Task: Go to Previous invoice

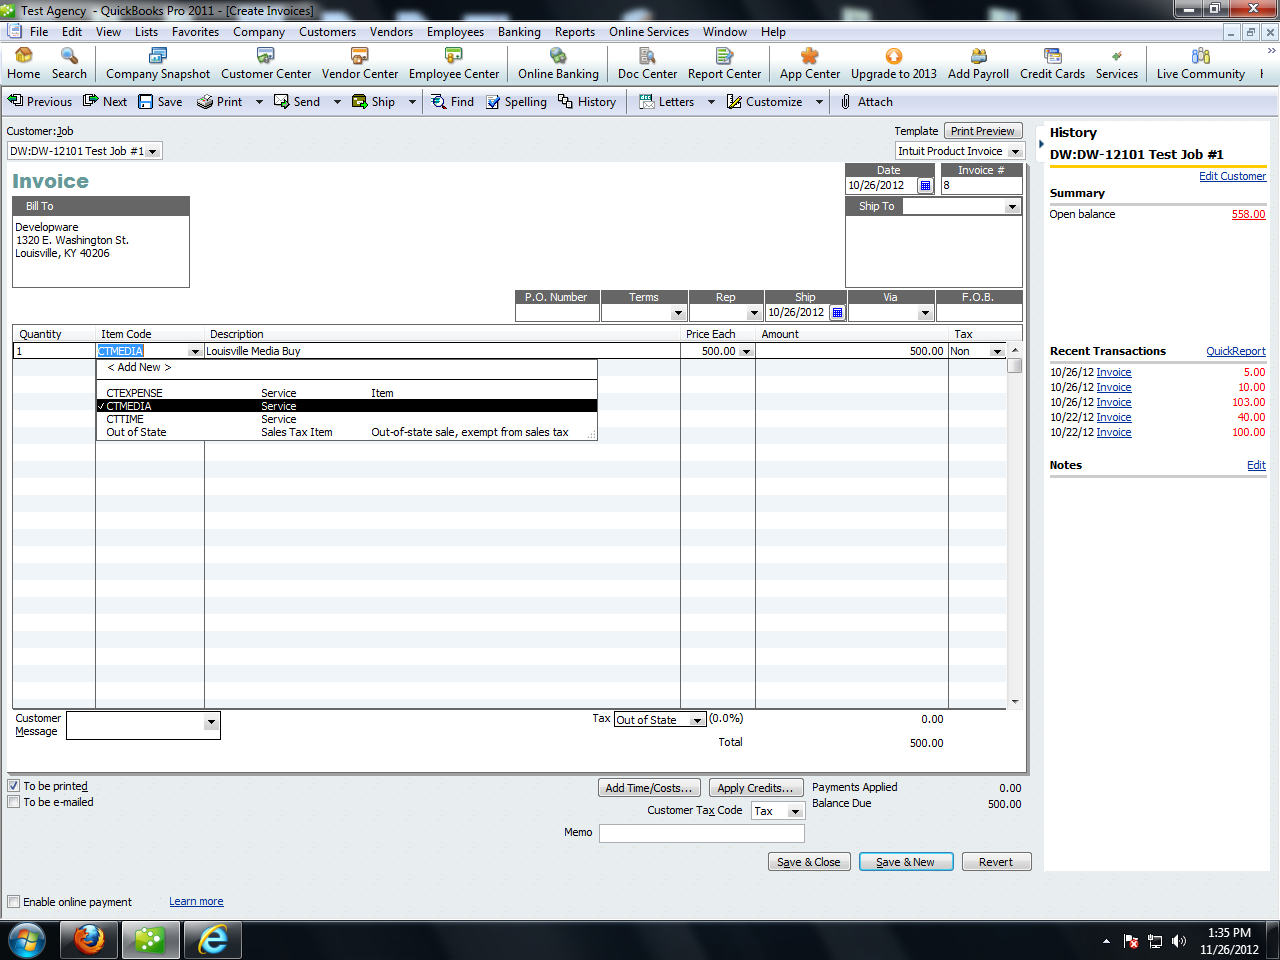Action: (40, 101)
